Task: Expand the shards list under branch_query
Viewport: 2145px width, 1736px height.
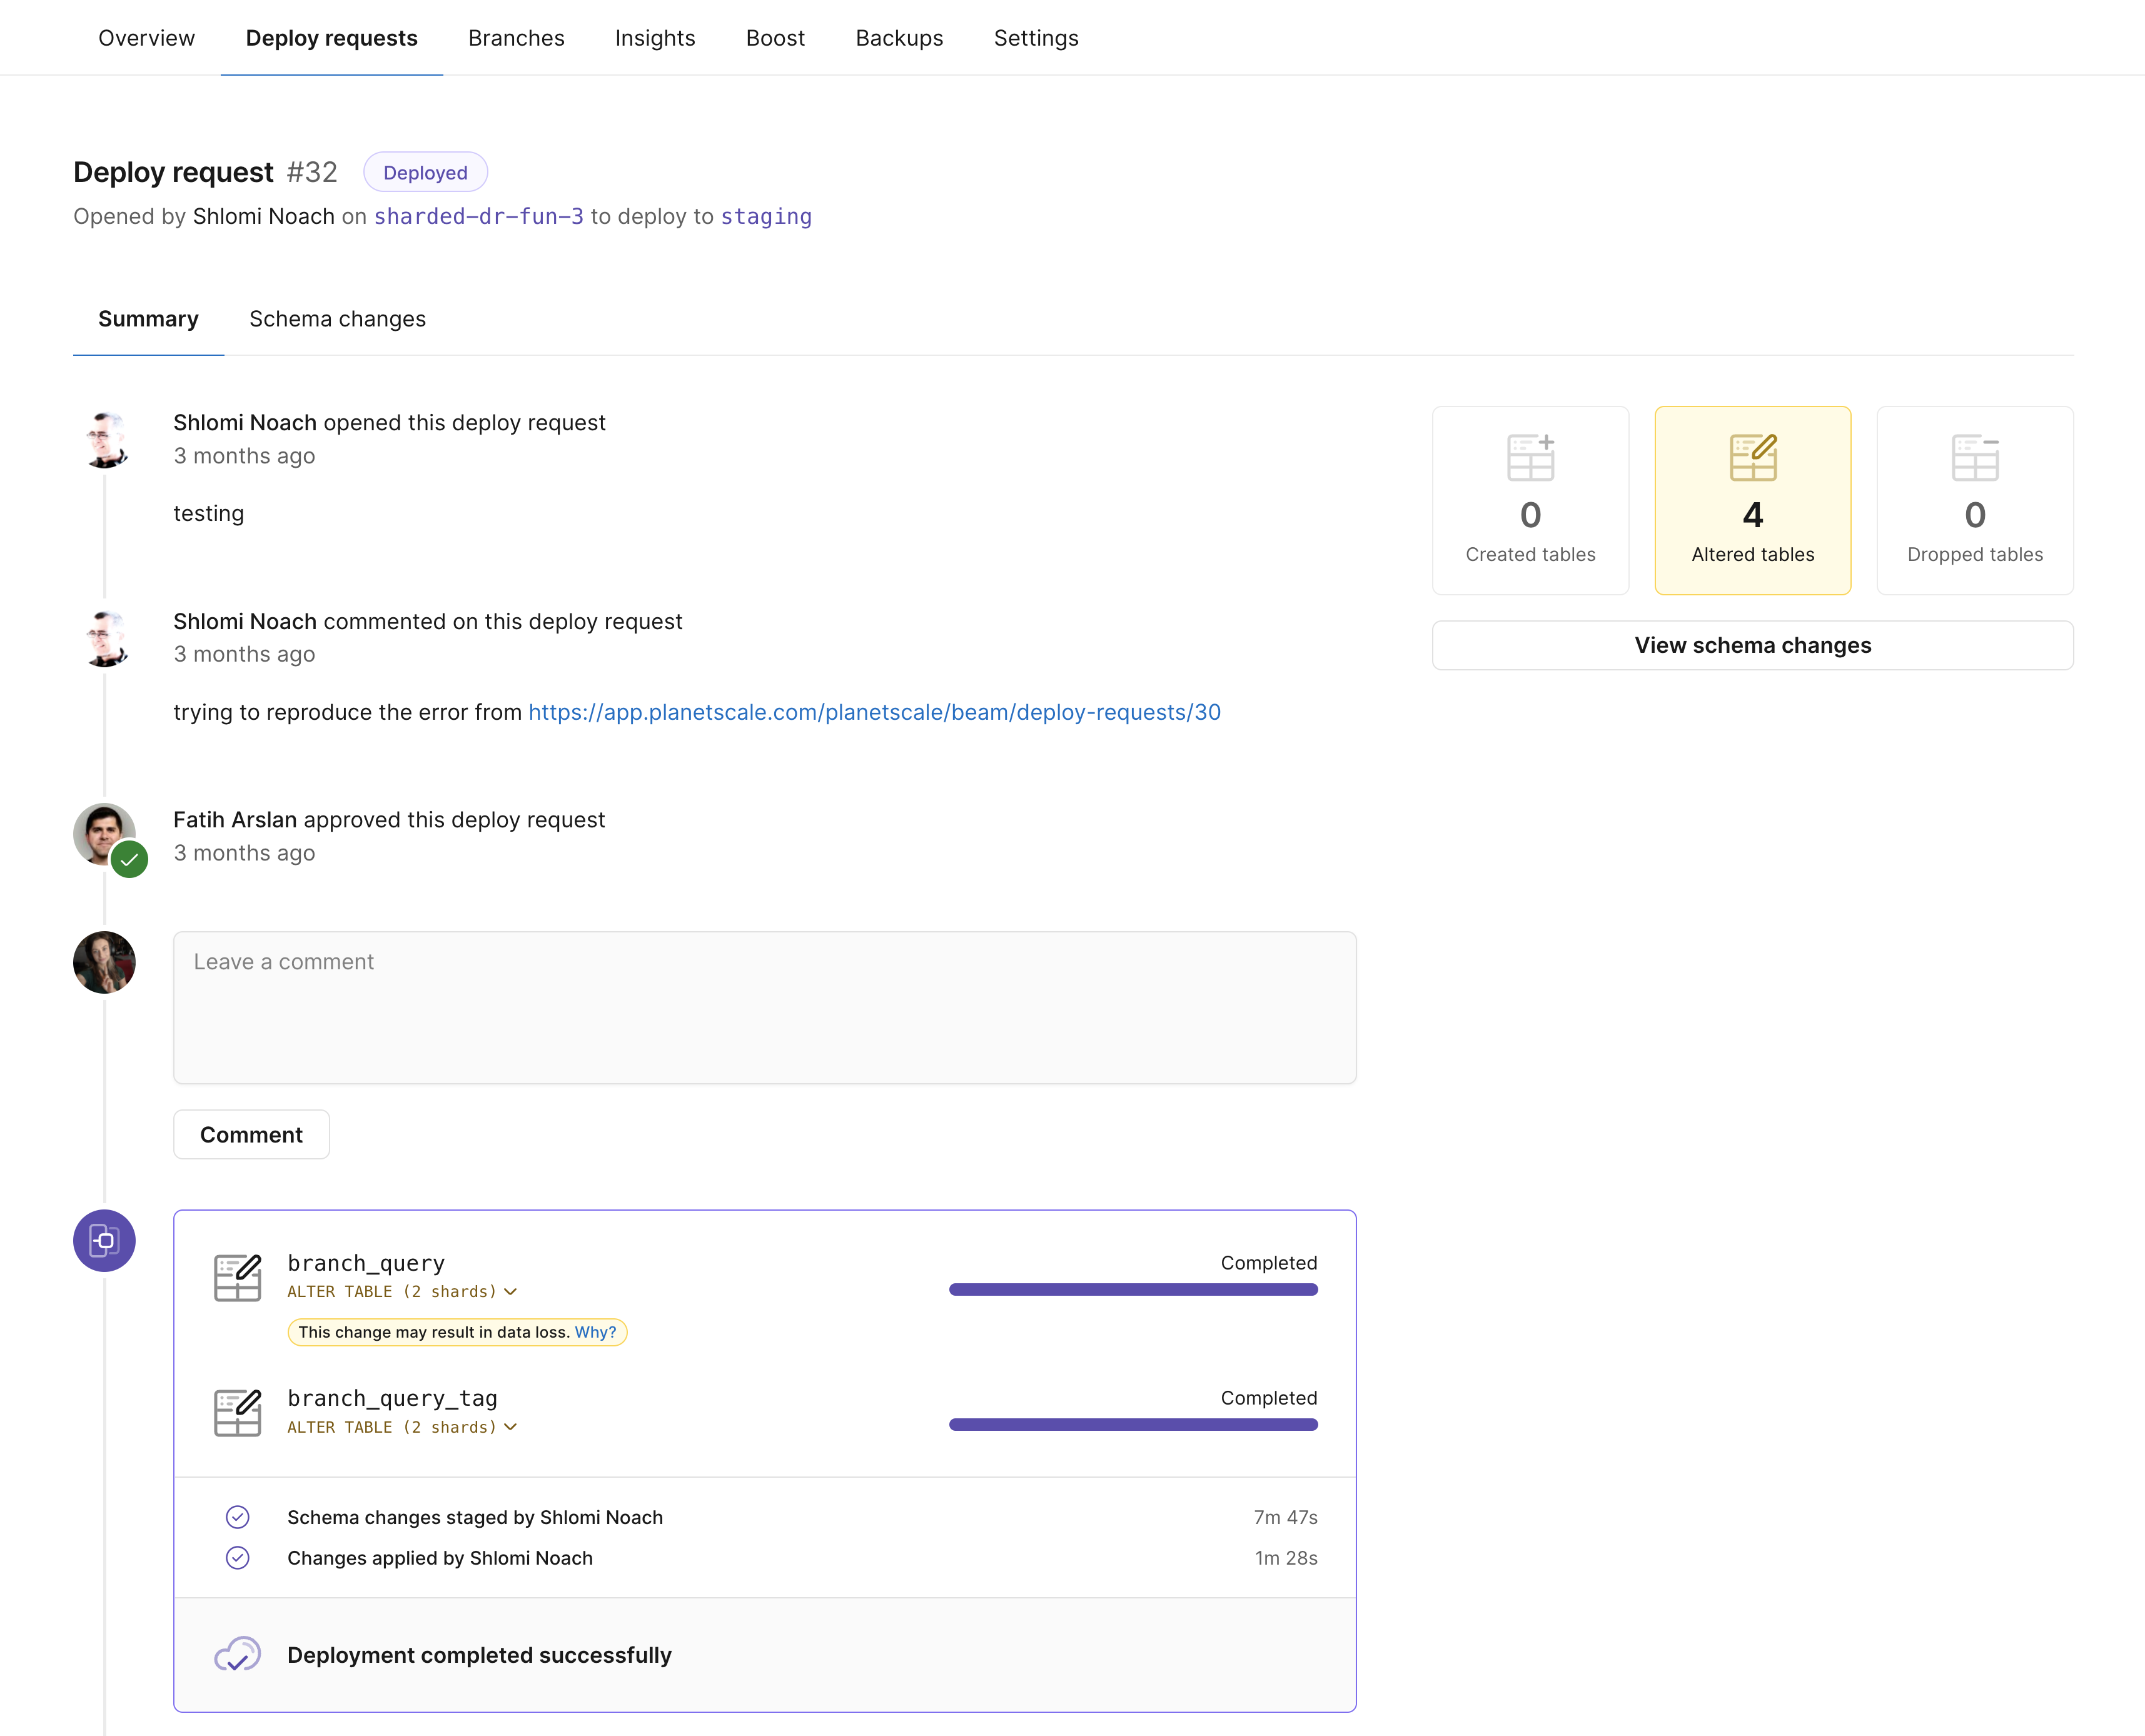Action: (x=510, y=1291)
